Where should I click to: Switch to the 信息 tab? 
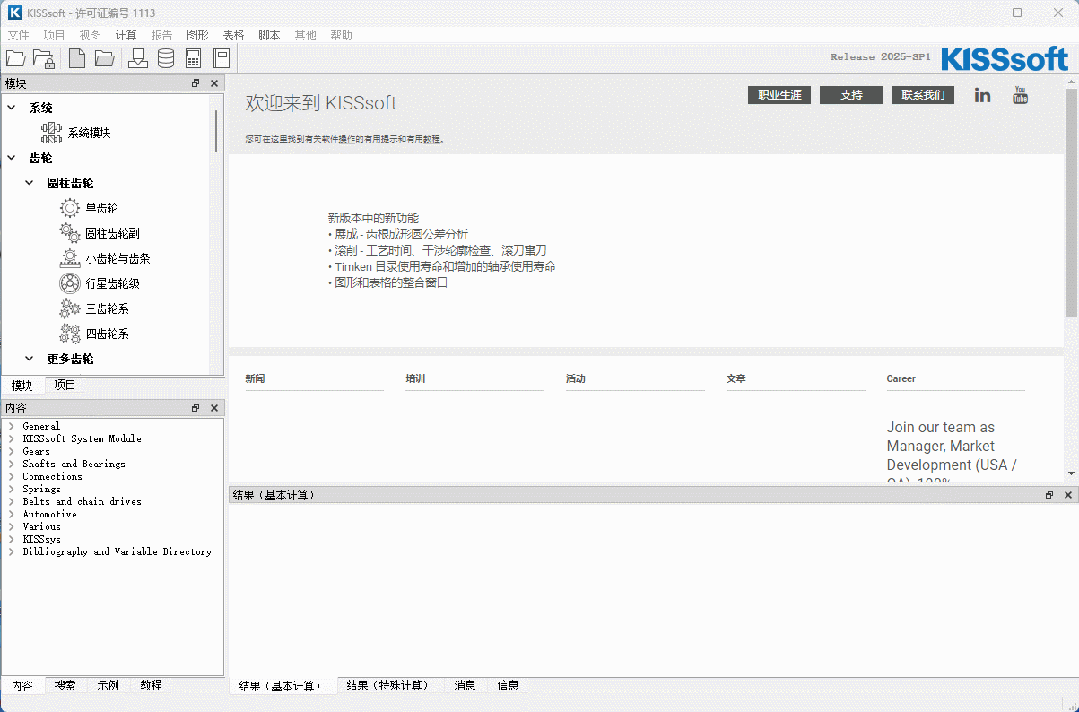pos(508,685)
